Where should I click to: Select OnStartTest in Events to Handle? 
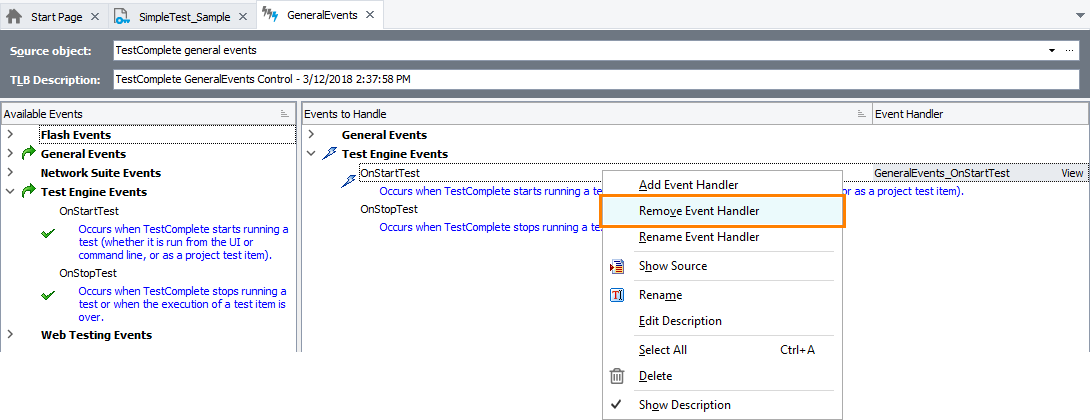(x=390, y=172)
